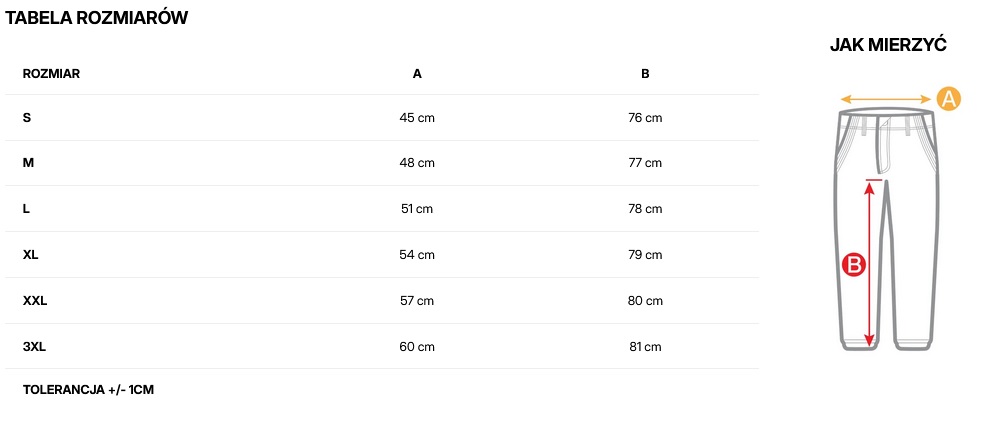Click the orange waist width arrow
The height and width of the screenshot is (422, 991).
point(886,99)
